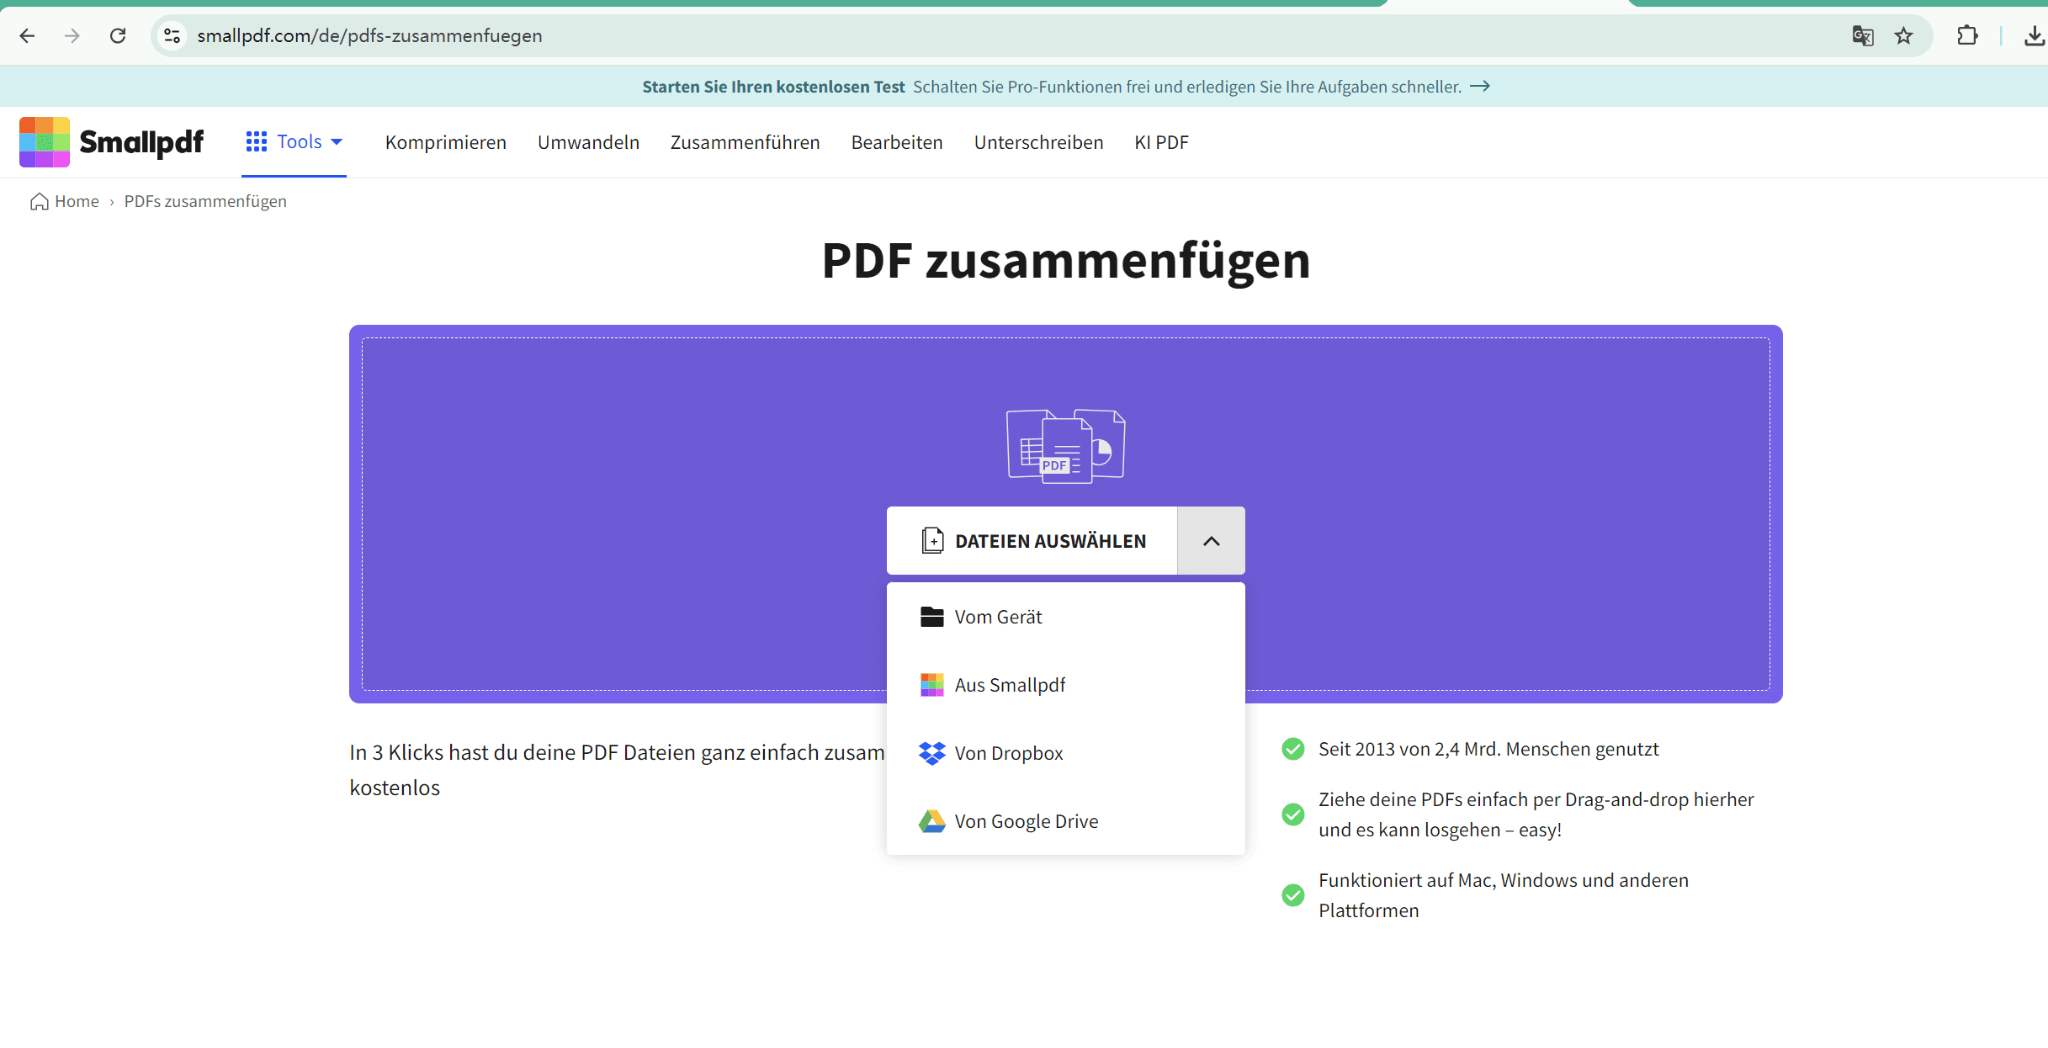Open KI PDF in the navigation

tap(1162, 142)
